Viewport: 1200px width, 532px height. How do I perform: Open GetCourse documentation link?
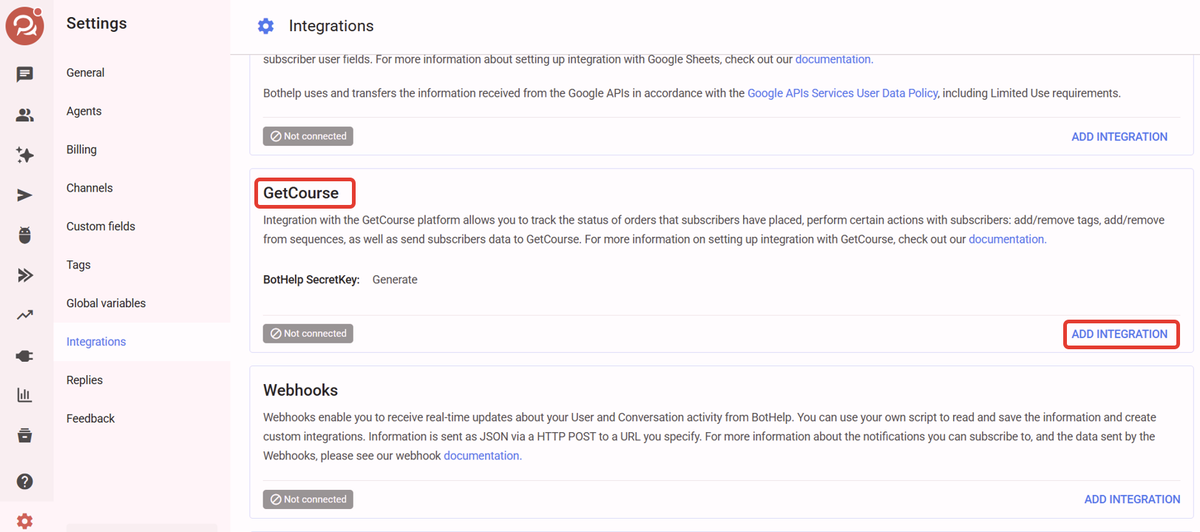coord(1008,239)
